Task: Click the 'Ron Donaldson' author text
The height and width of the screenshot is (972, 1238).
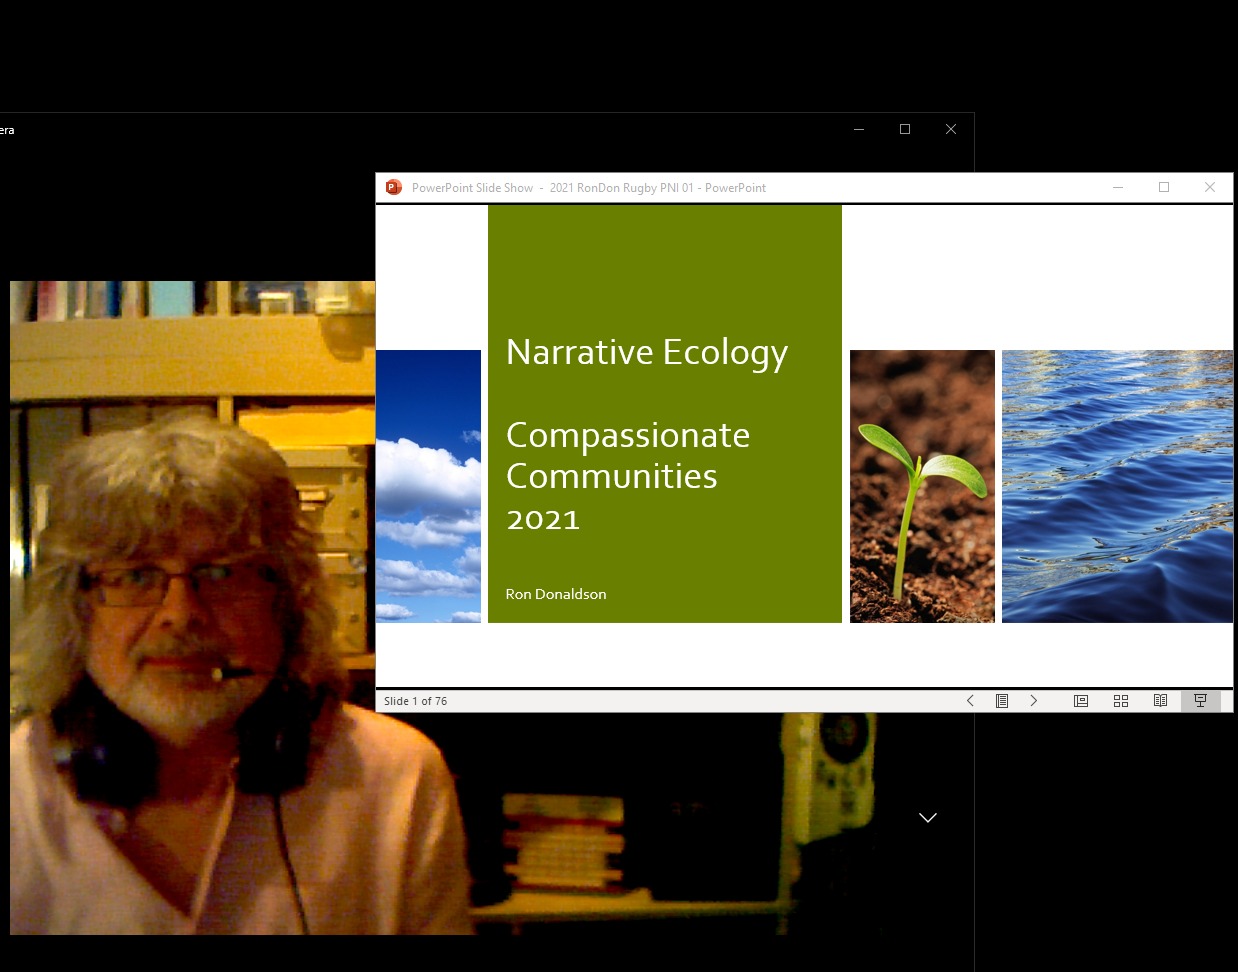Action: 556,594
